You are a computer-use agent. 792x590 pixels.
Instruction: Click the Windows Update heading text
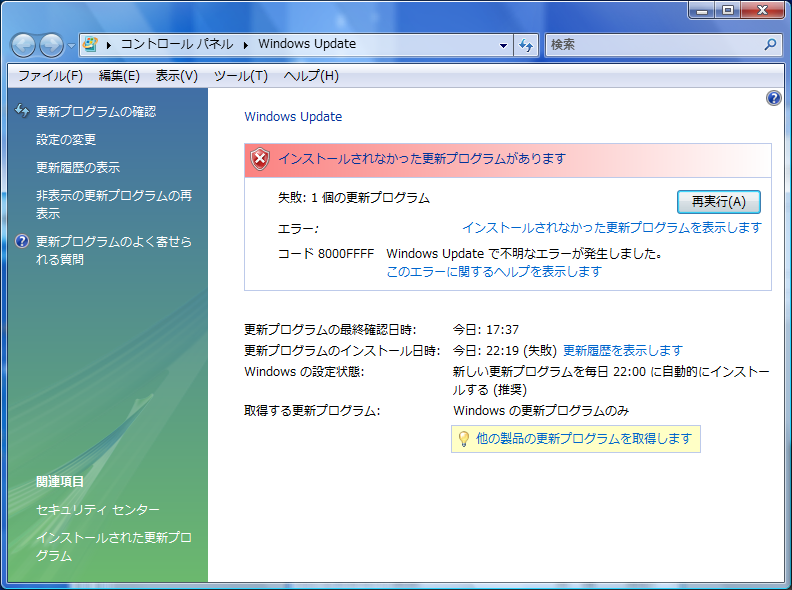click(x=293, y=117)
